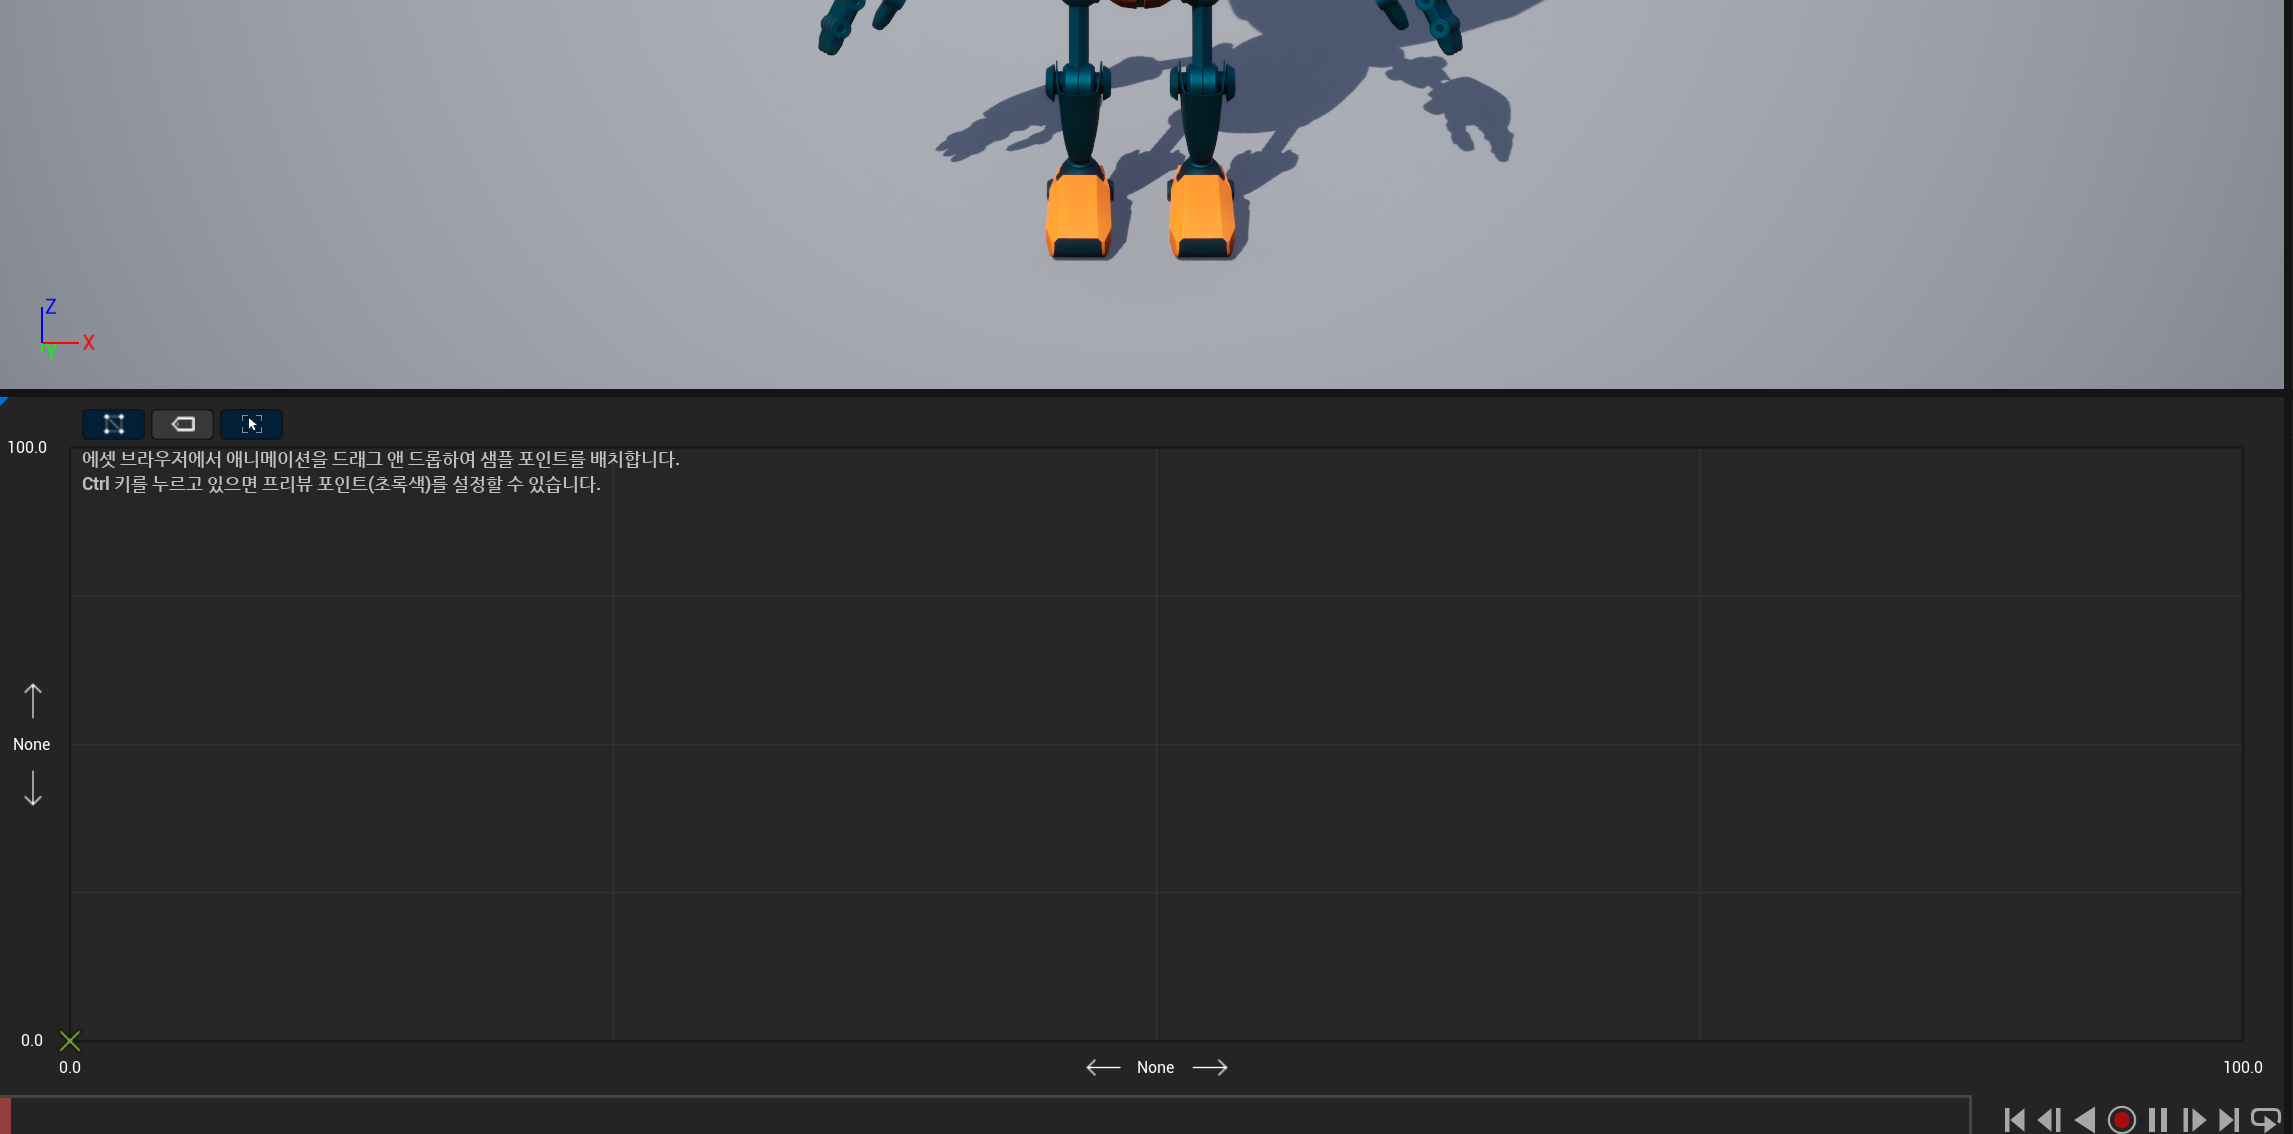The height and width of the screenshot is (1134, 2293).
Task: Click the vertical axis None label
Action: pyautogui.click(x=31, y=744)
